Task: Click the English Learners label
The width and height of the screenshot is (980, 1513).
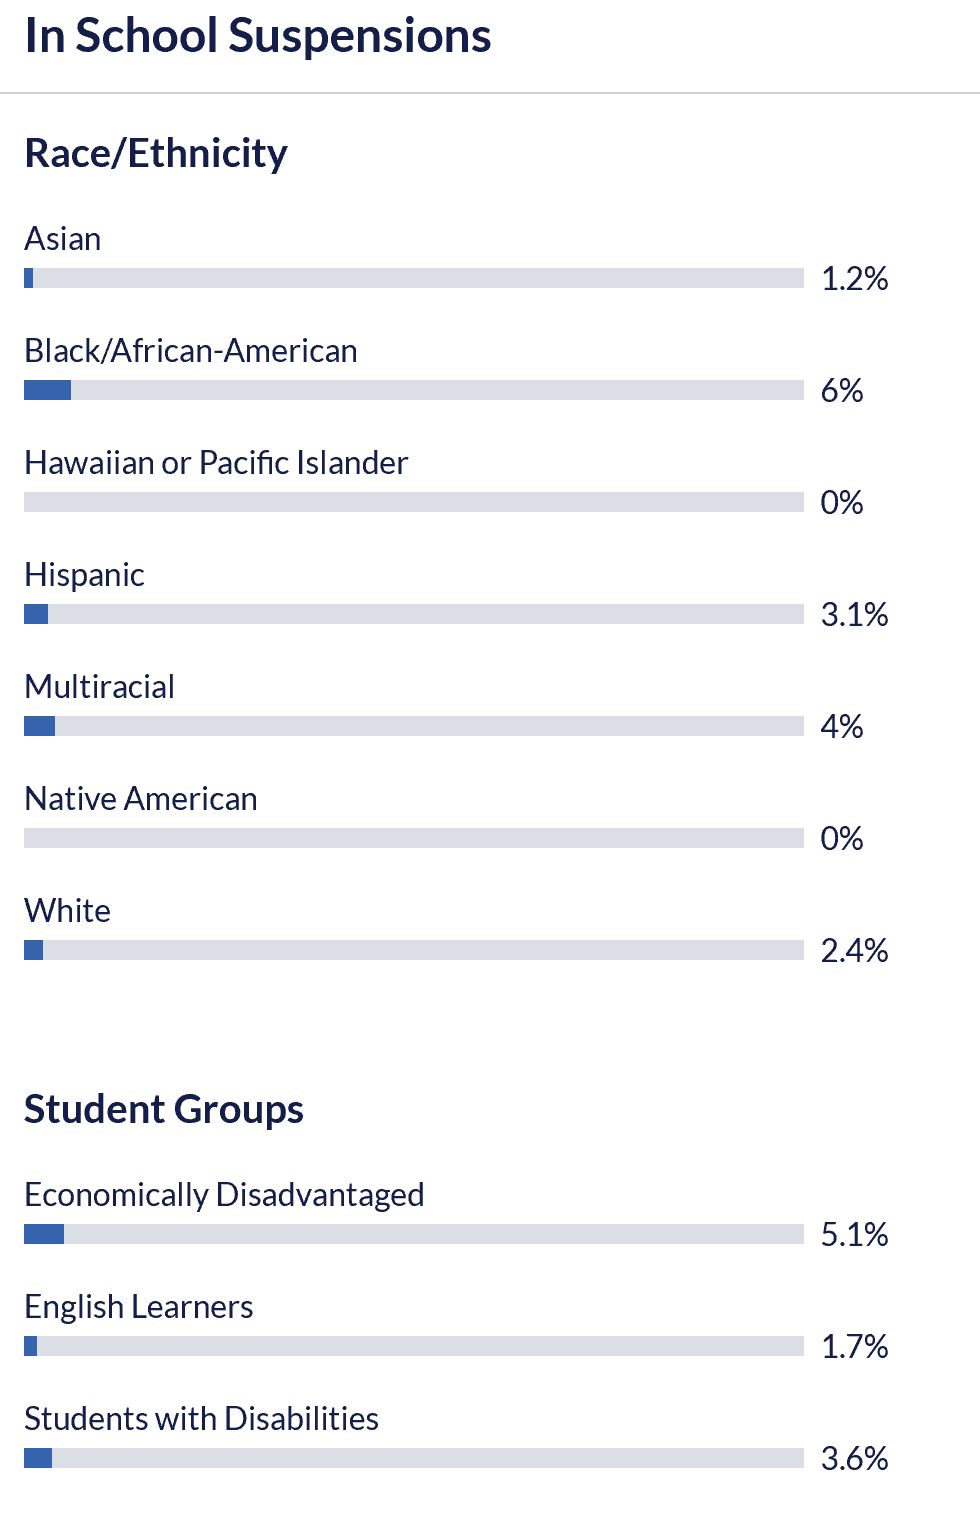Action: 138,1307
